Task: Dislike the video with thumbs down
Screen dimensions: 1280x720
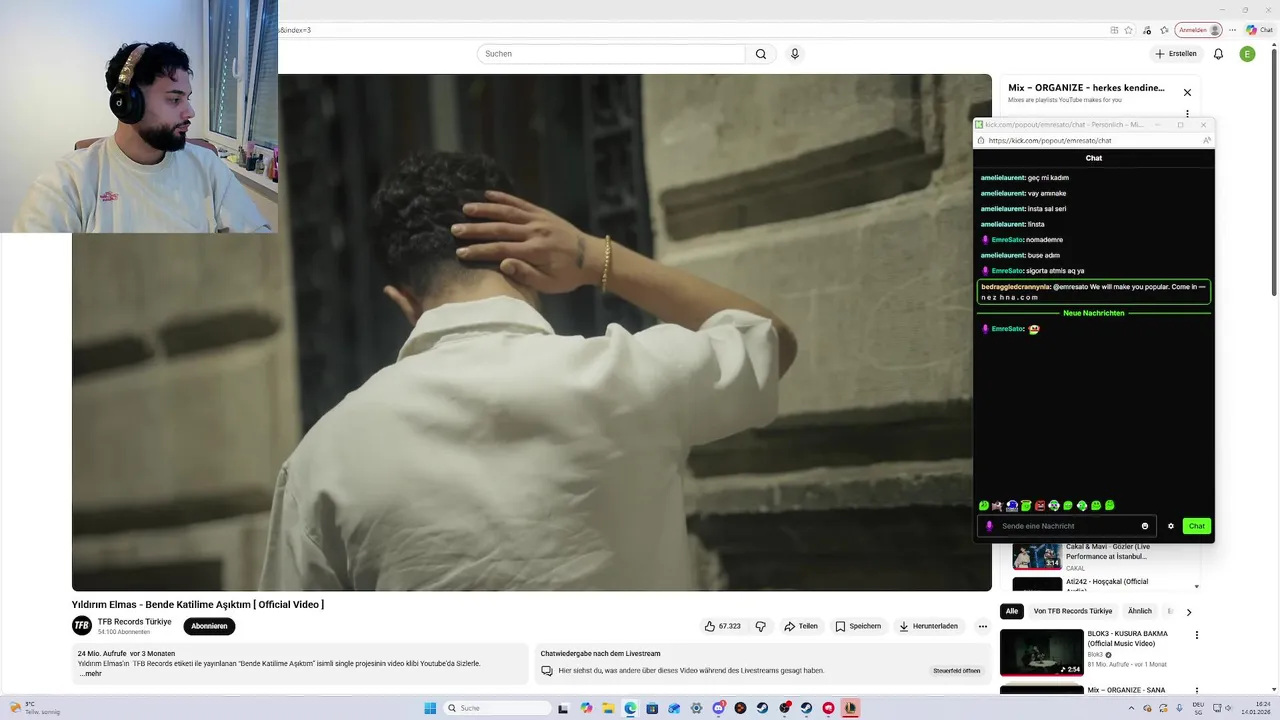Action: [x=760, y=626]
